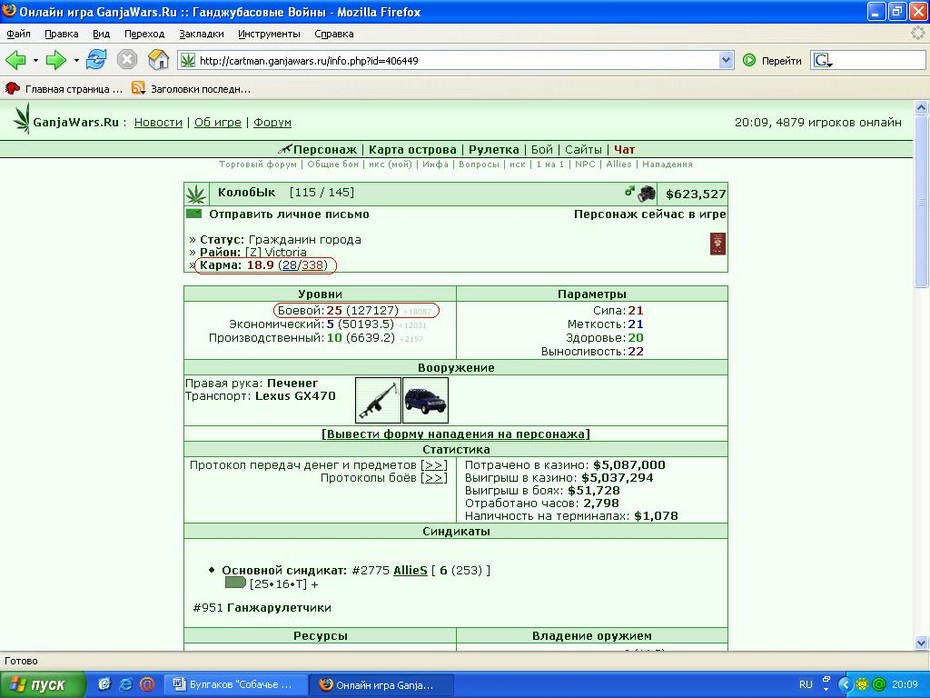This screenshot has height=698, width=930.
Task: Click the Firefox Back arrow button
Action: click(16, 60)
